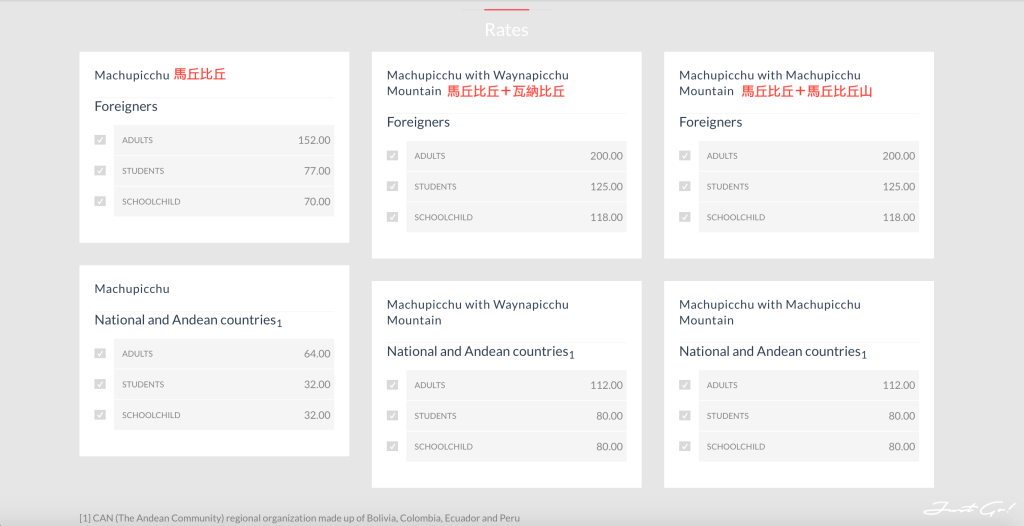The width and height of the screenshot is (1024, 526).
Task: Toggle Students checkbox for Machupicchu Mountain Foreigners
Action: click(684, 186)
